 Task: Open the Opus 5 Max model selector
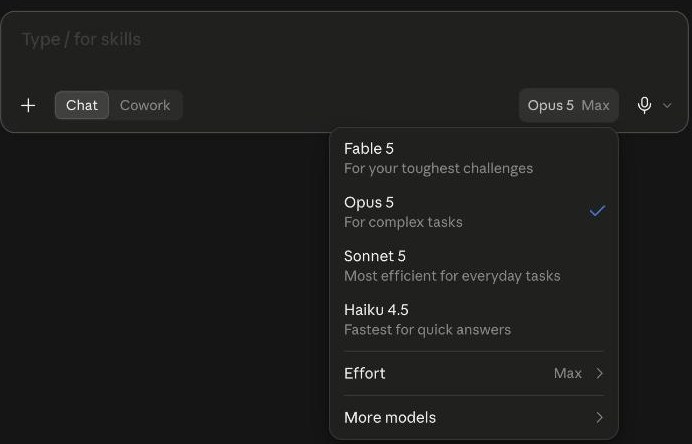(568, 105)
